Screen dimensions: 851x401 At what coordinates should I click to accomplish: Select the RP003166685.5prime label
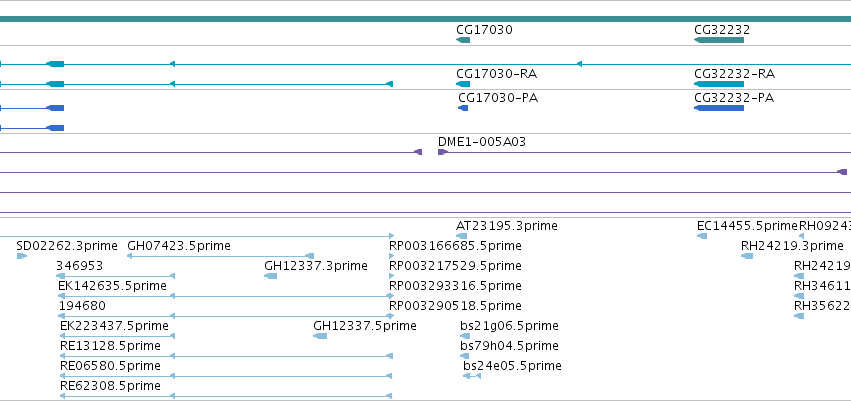tap(455, 246)
